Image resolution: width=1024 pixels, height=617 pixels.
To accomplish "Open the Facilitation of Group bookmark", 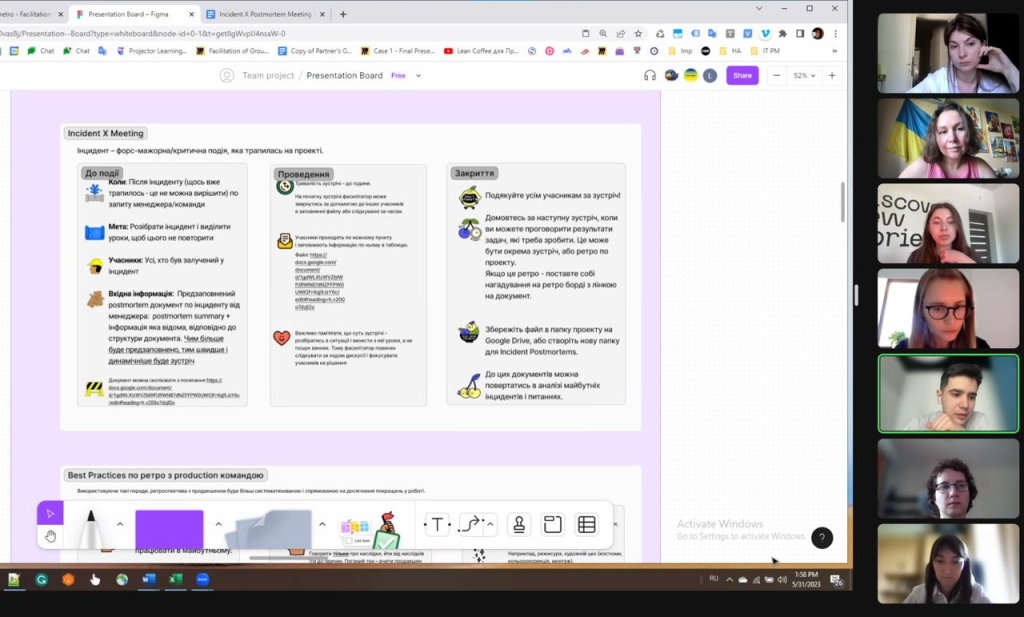I will (232, 51).
